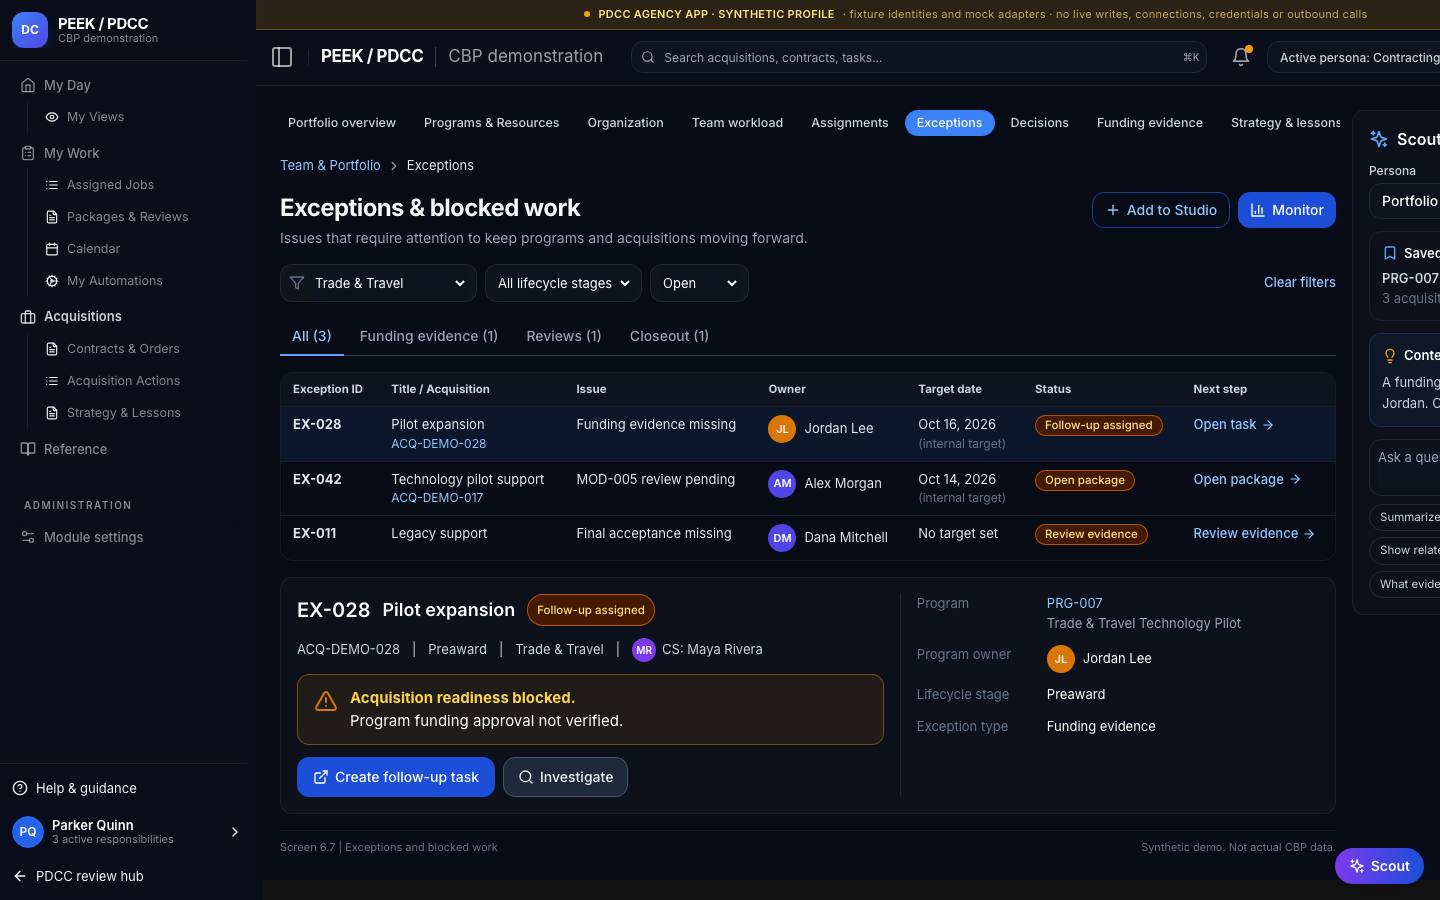Click the Review evidence status badge

pos(1091,534)
